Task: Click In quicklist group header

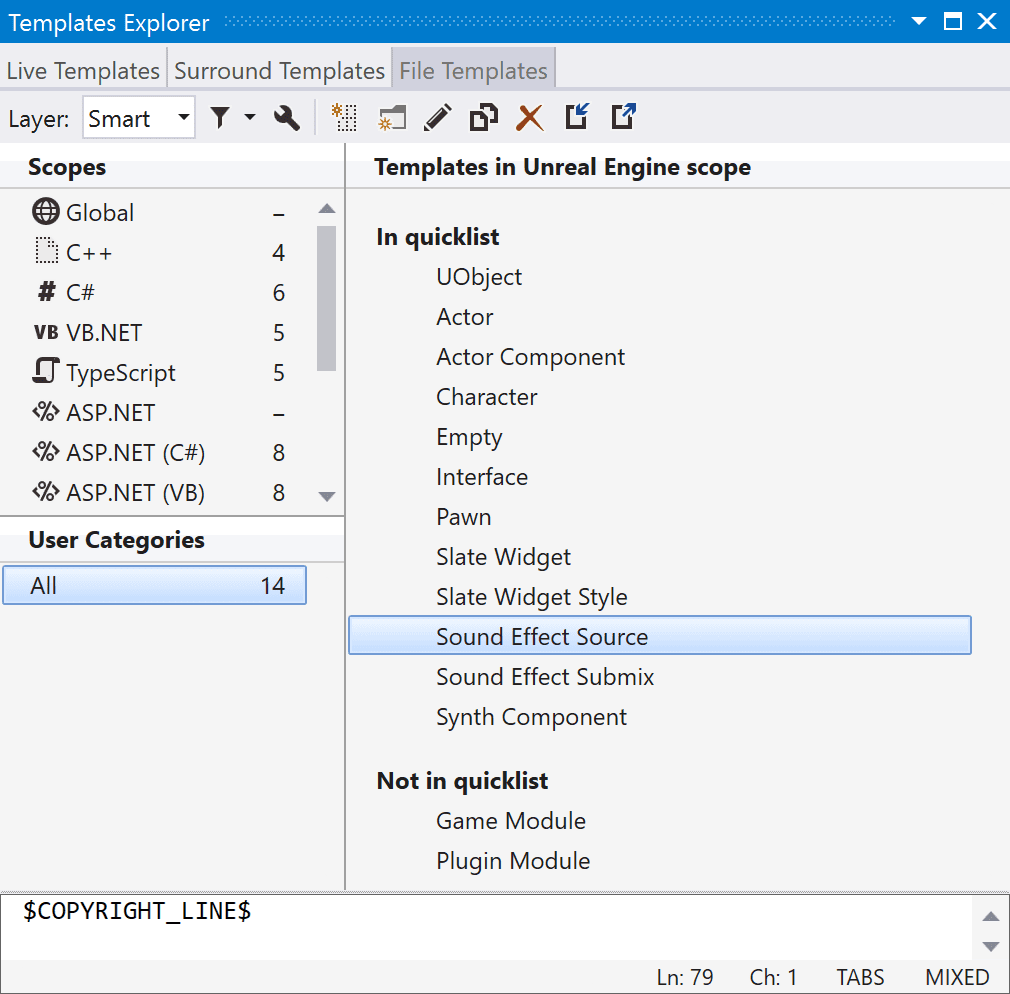Action: (x=437, y=237)
